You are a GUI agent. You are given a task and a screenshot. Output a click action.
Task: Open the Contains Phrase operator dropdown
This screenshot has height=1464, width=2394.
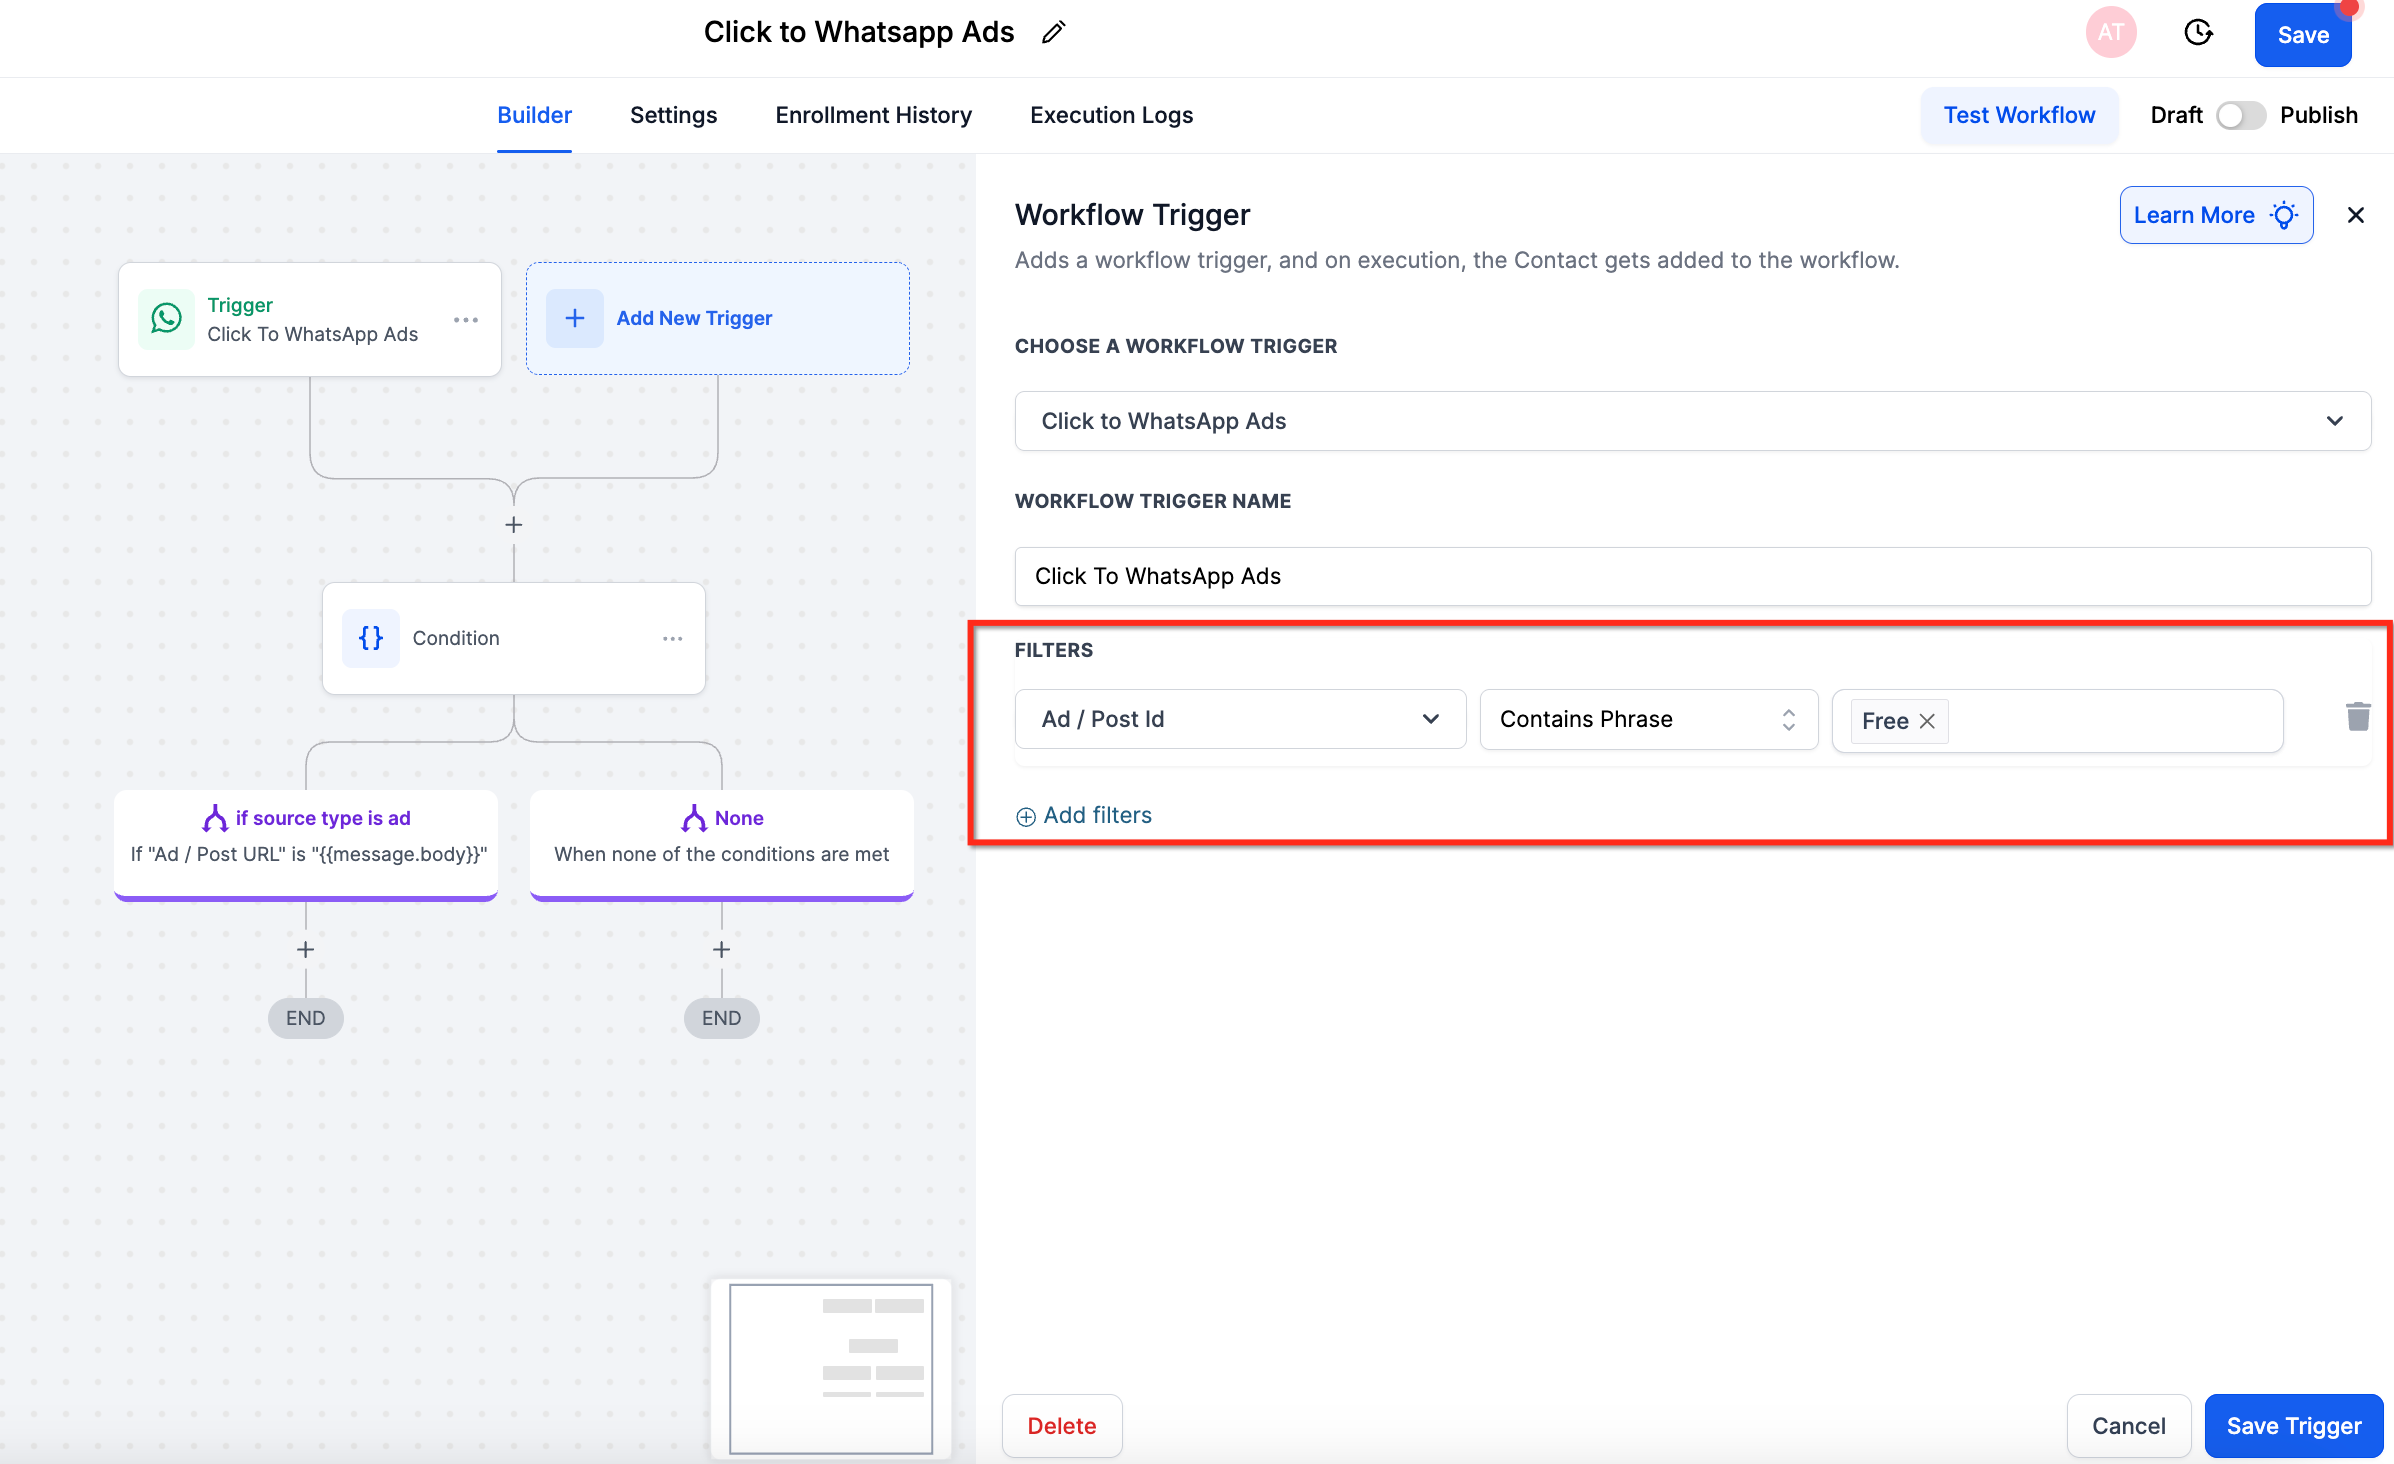(x=1648, y=719)
